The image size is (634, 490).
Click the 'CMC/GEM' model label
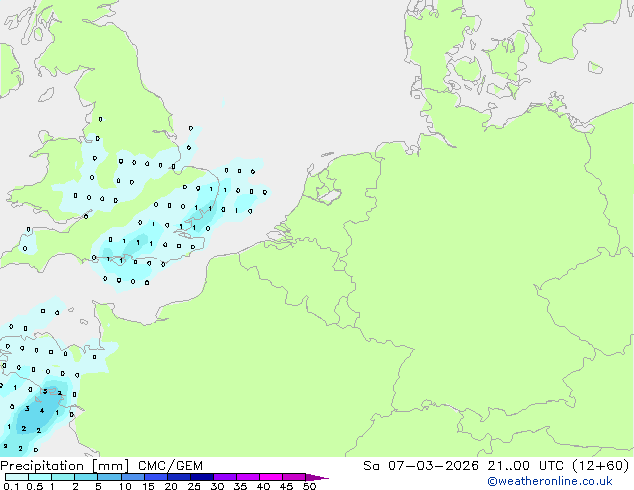tap(170, 466)
